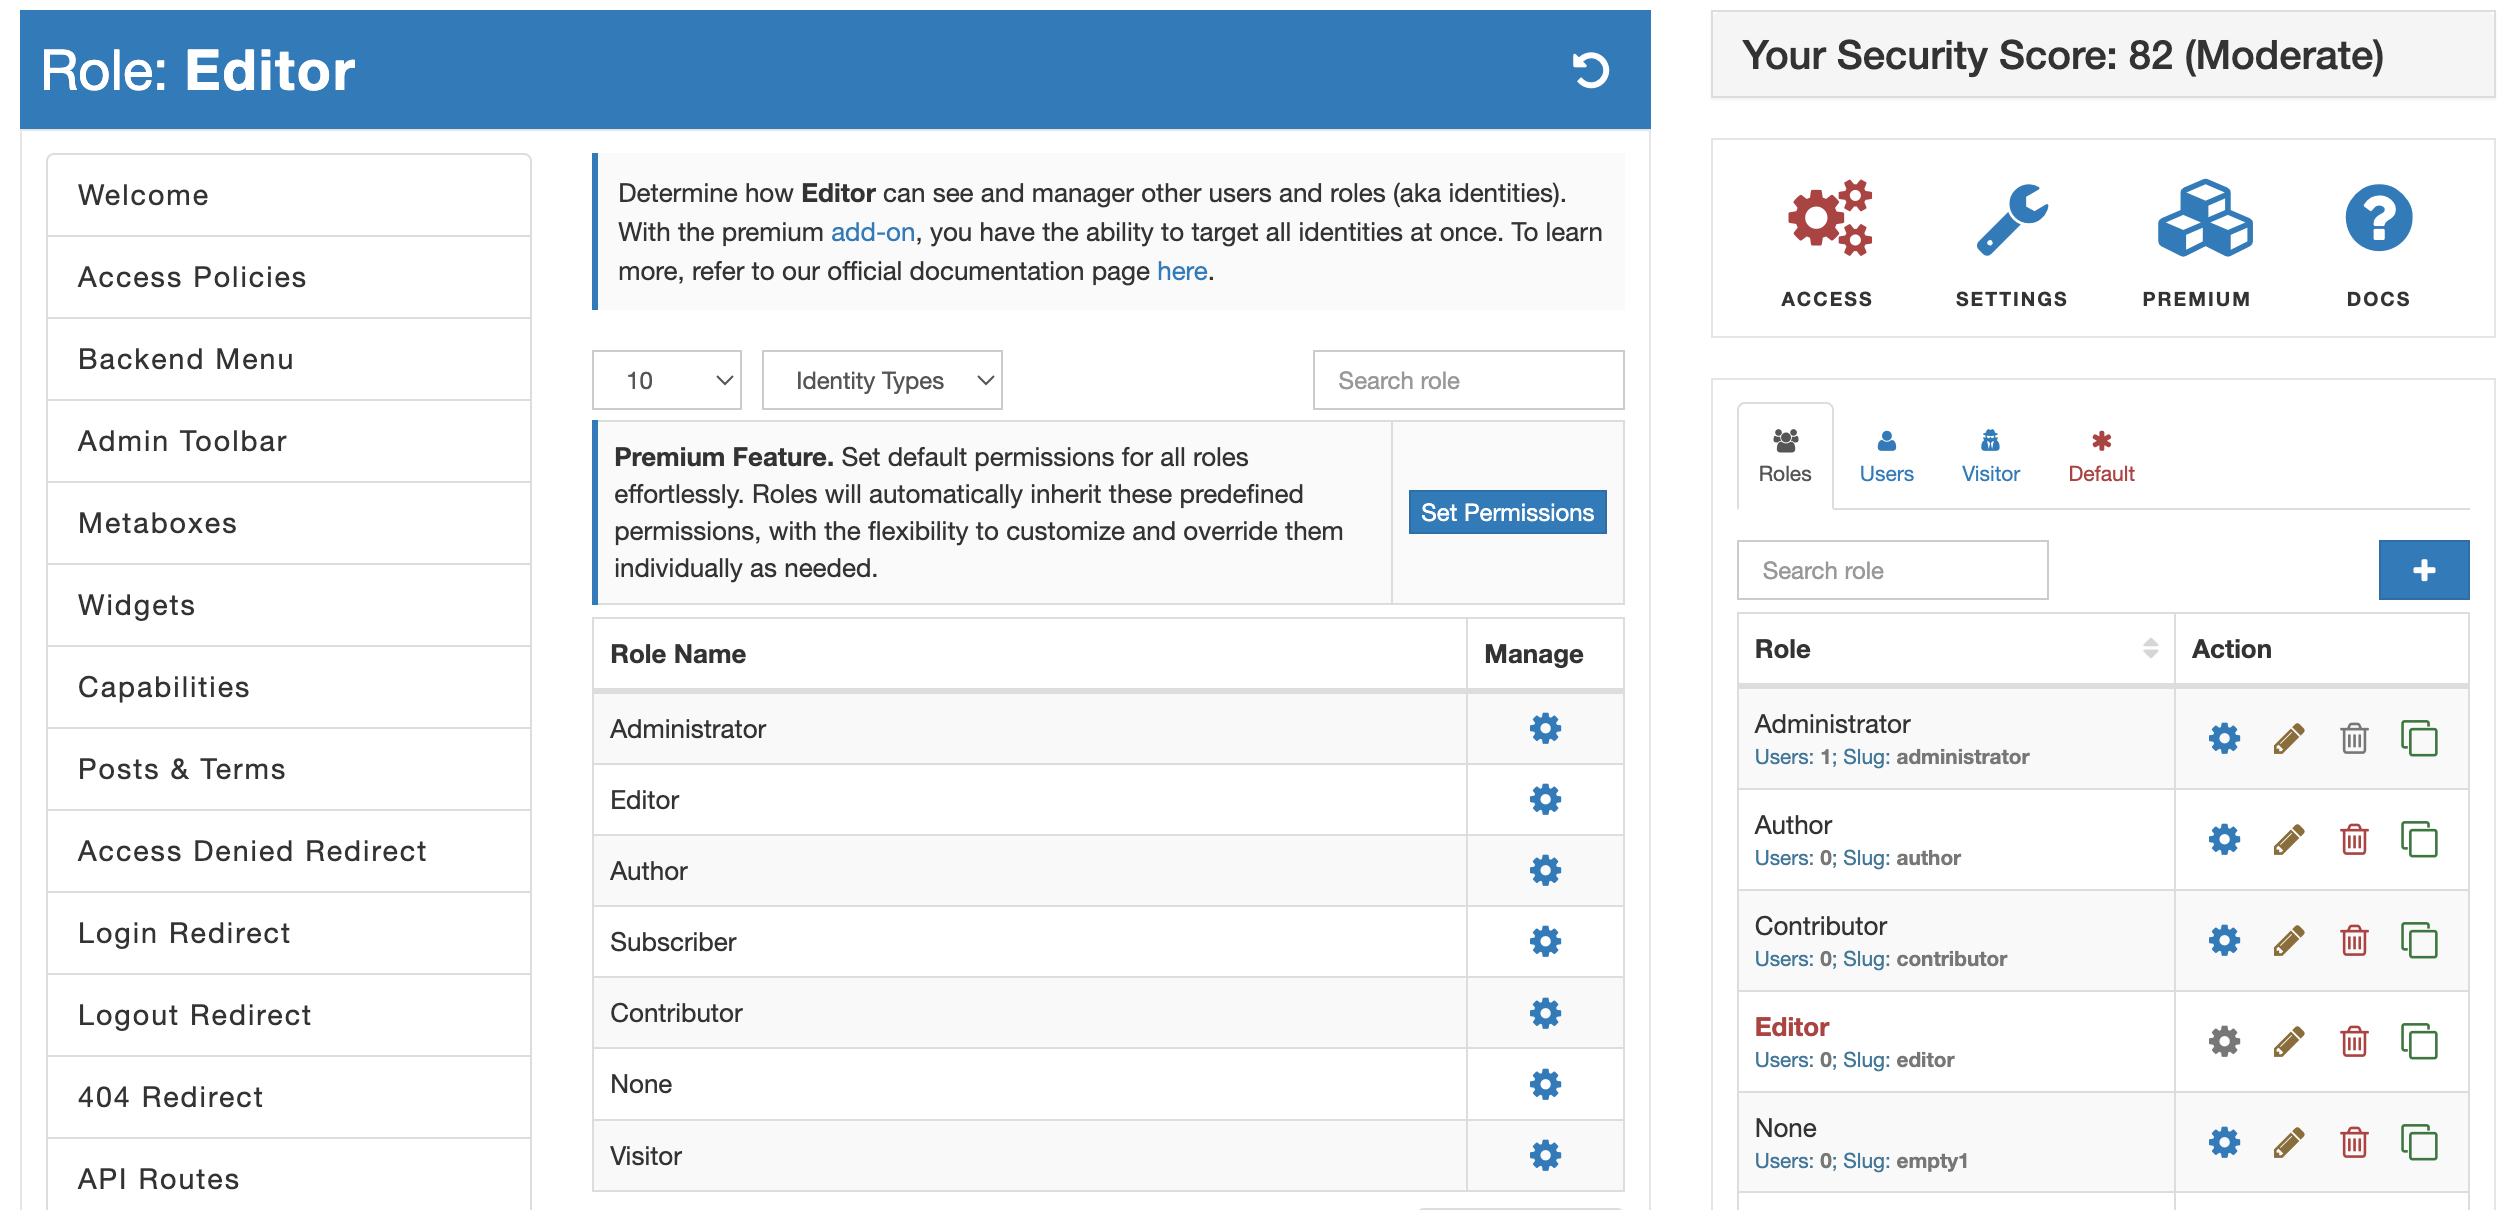2518x1210 pixels.
Task: Click the Search role field above the Role Name table
Action: pyautogui.click(x=1467, y=380)
